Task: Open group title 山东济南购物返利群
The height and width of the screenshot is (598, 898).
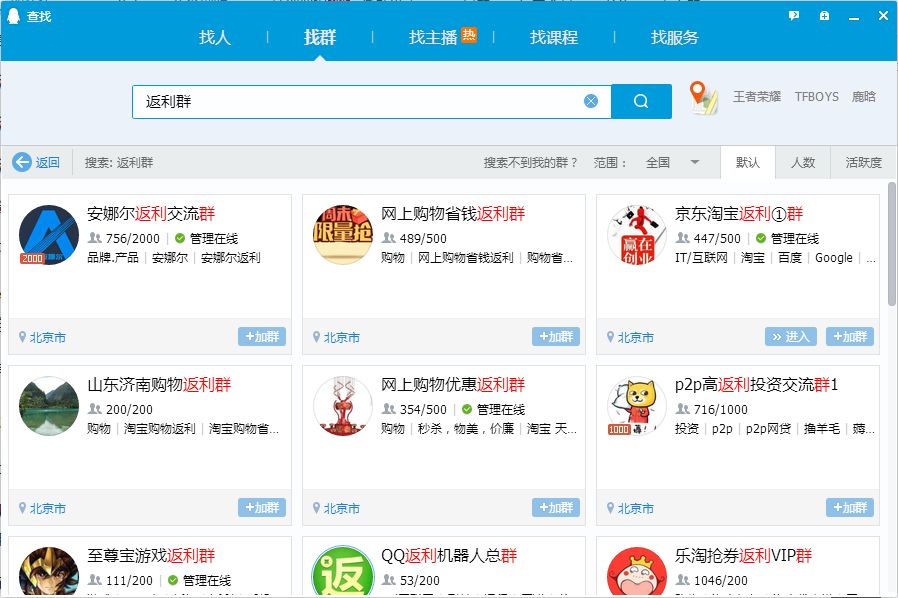Action: click(159, 384)
